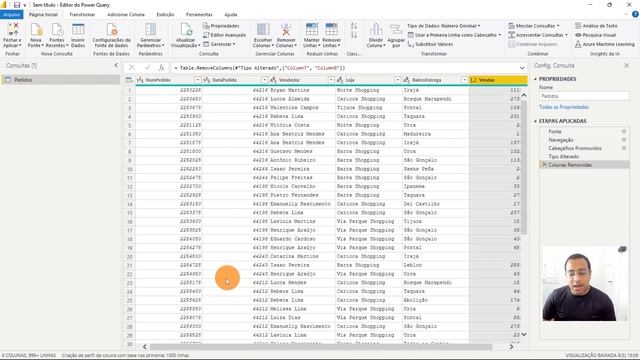Screen dimensions: 640x360
Task: Select the Vendas column header
Action: (x=498, y=80)
